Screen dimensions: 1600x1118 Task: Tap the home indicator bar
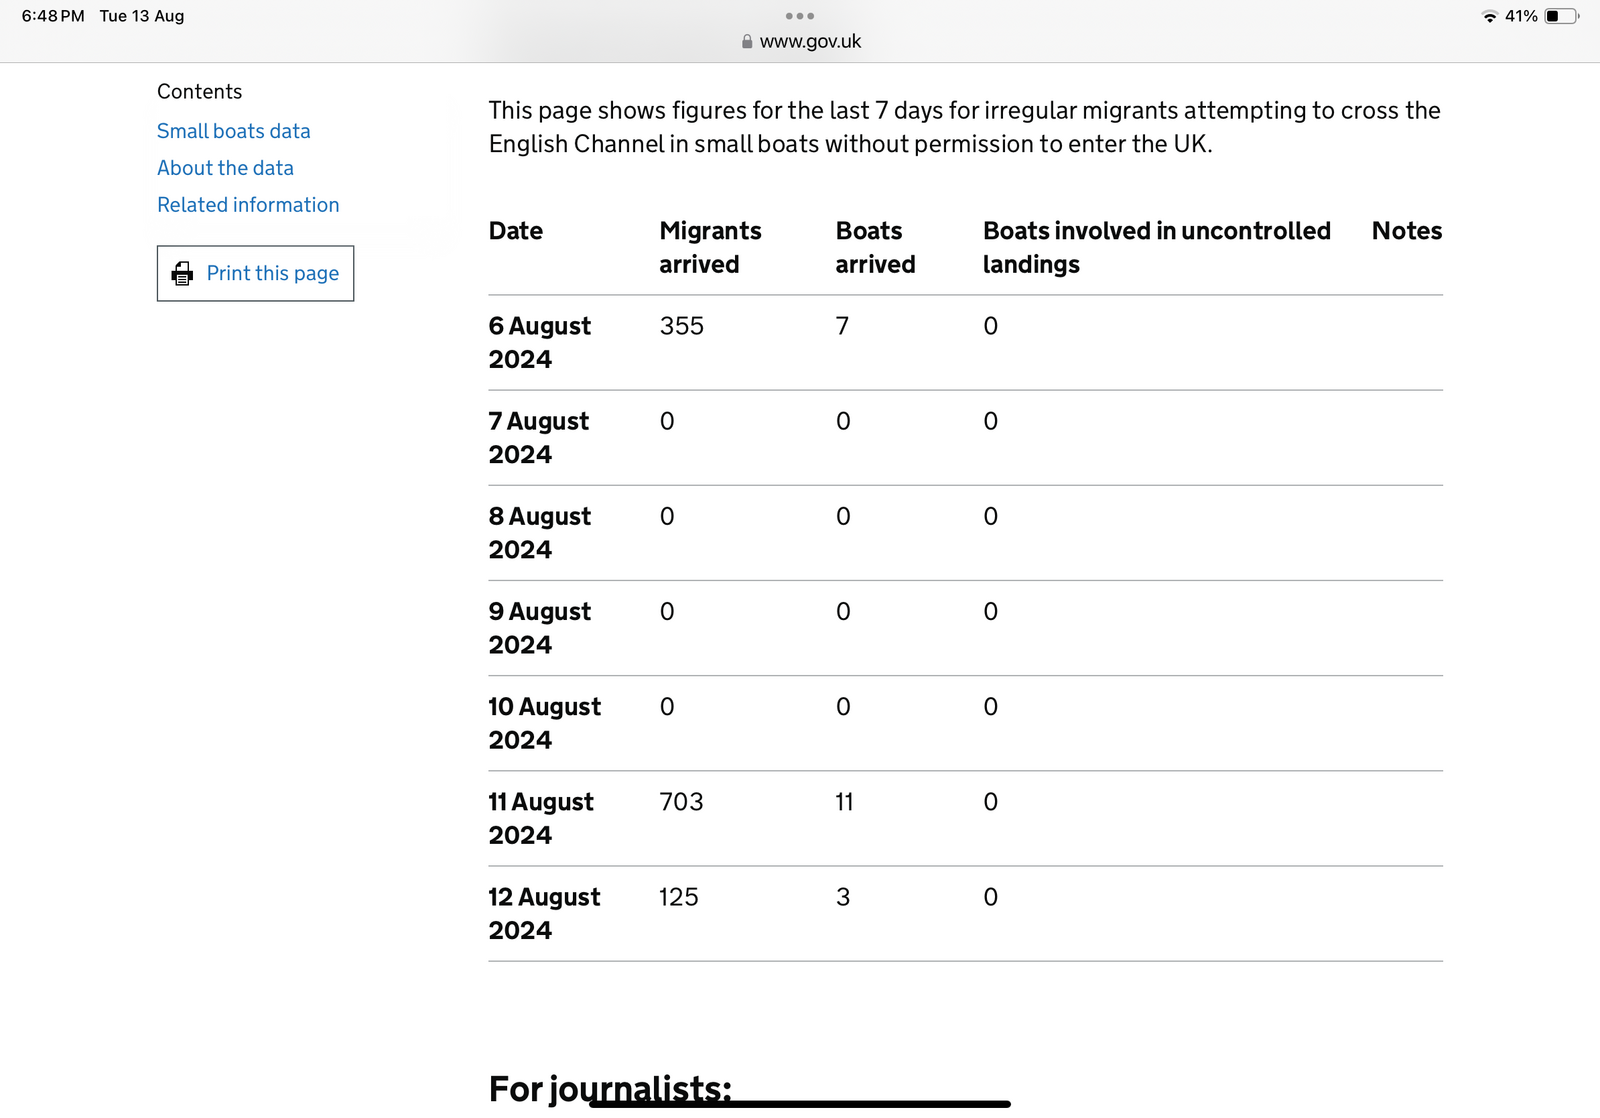(x=800, y=1104)
